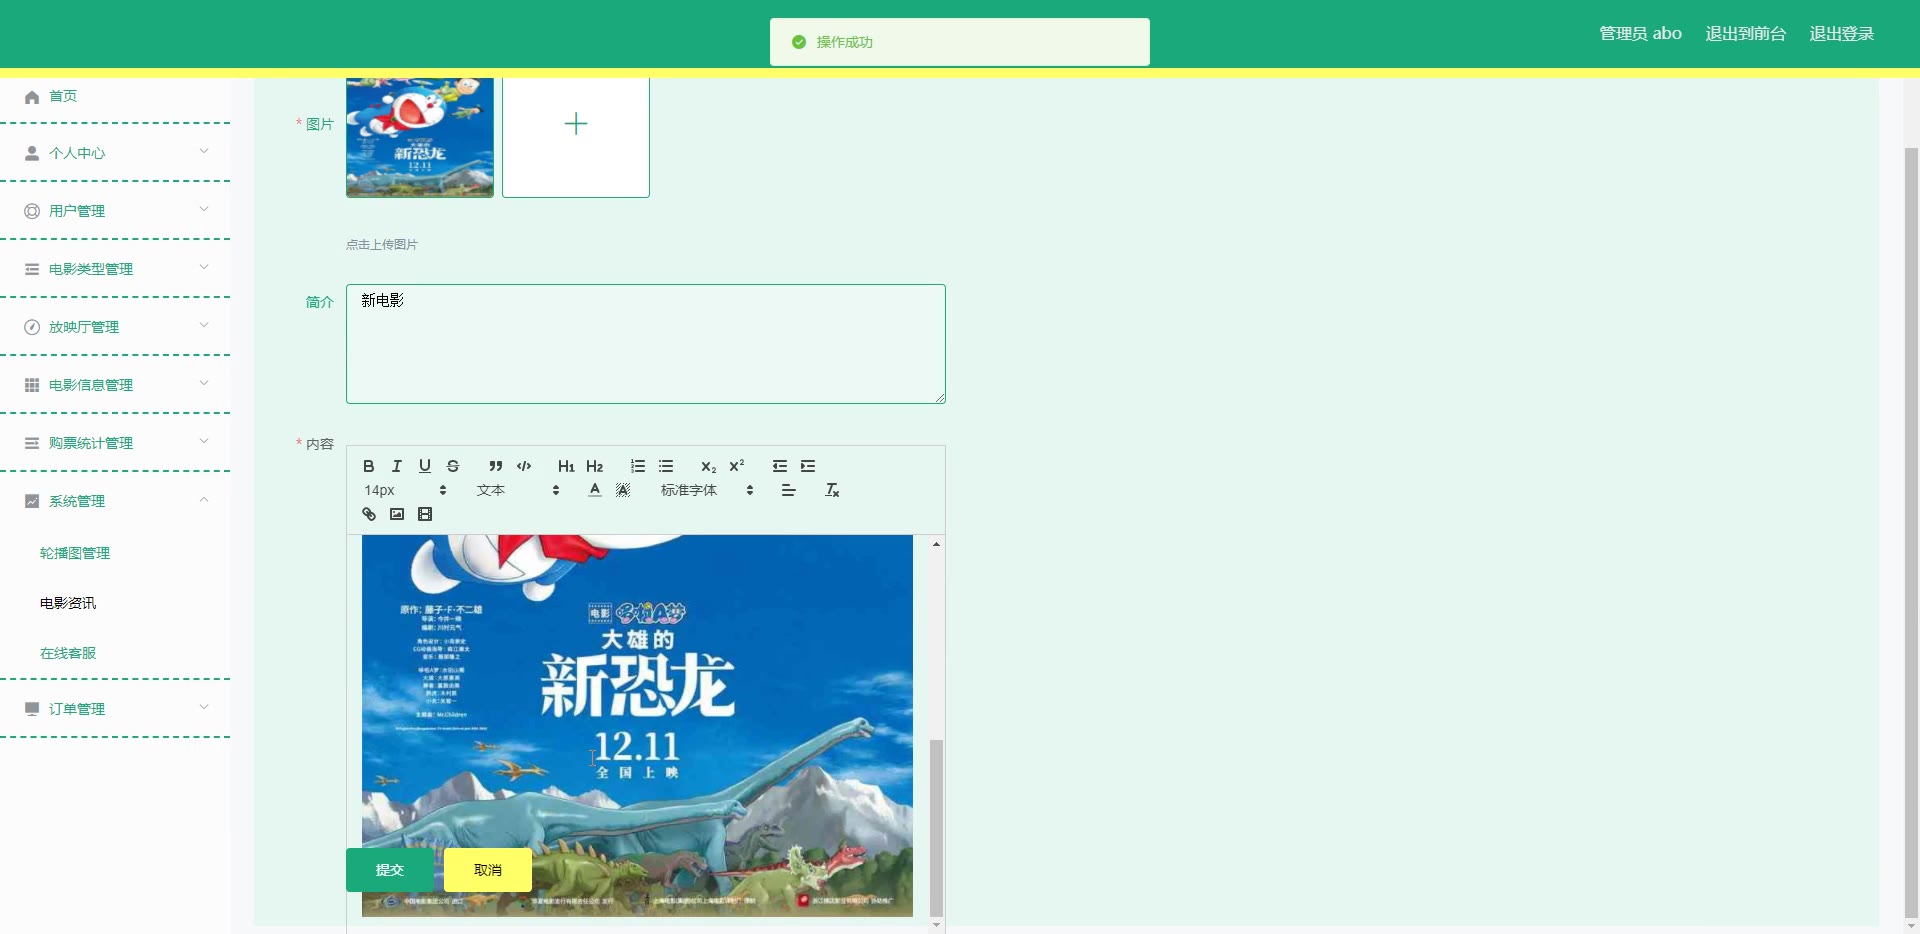Expand the 个人中心 sidebar menu
The image size is (1920, 934).
(115, 153)
